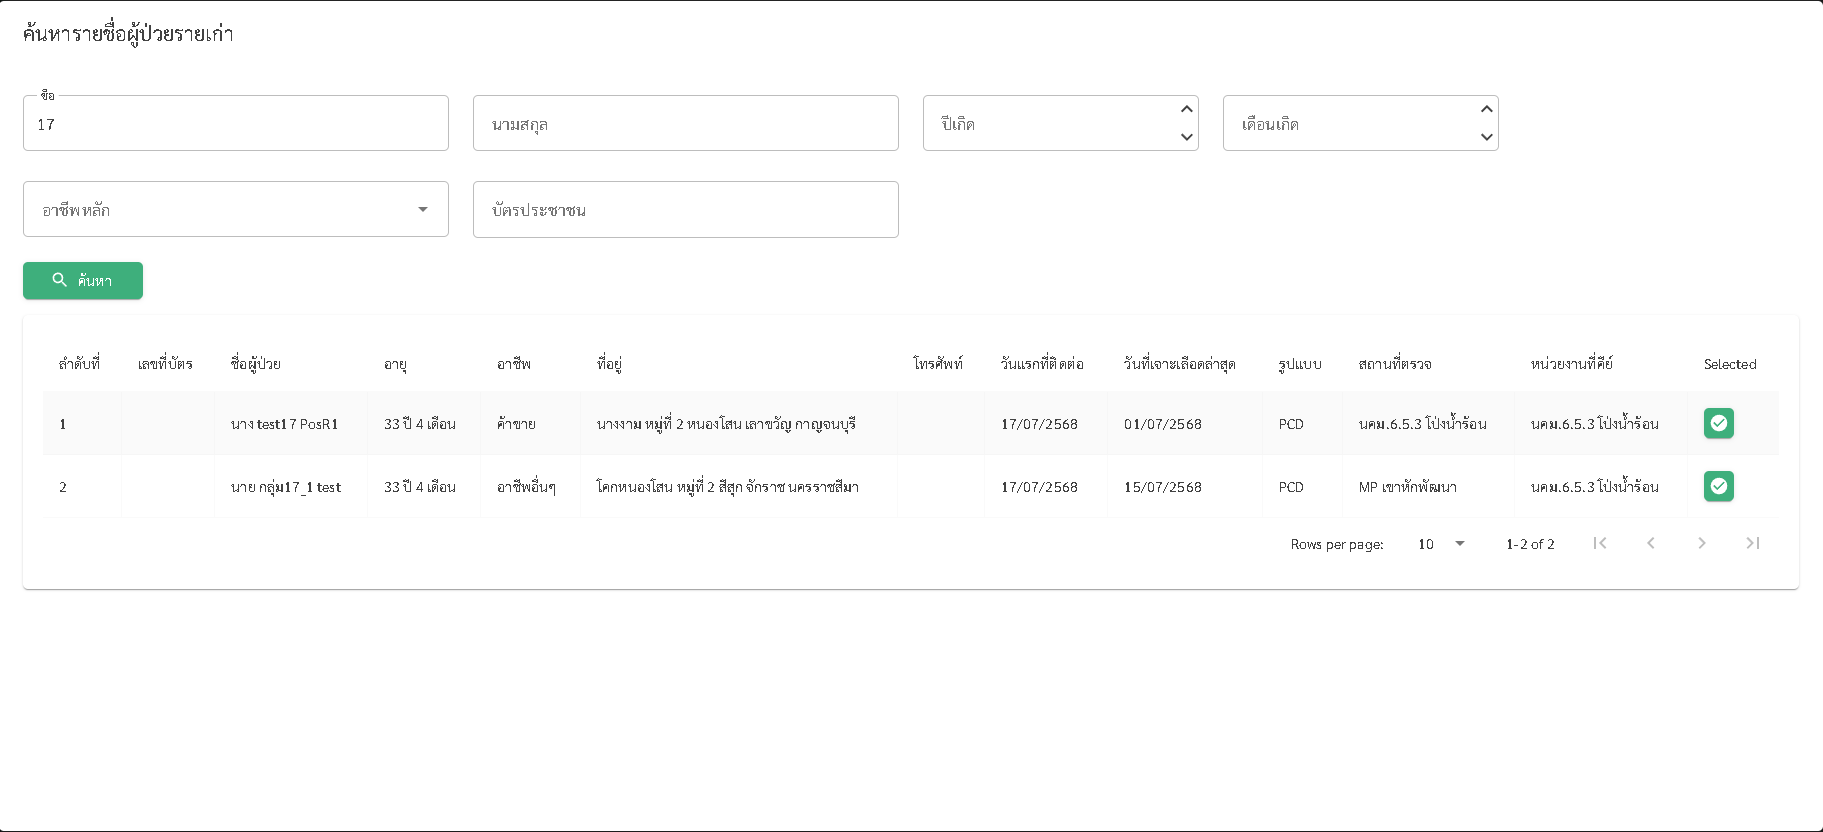
Task: Increase the ปีเกิด birth year value
Action: [1186, 109]
